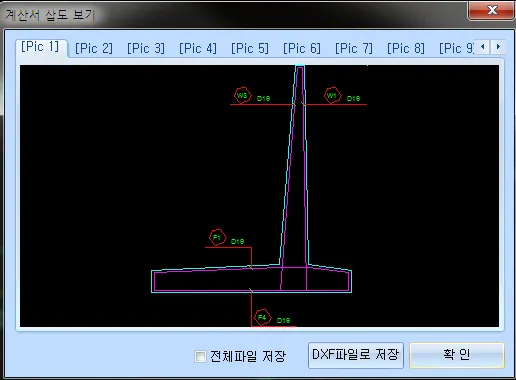Select the [Pic 4] tab
The width and height of the screenshot is (516, 380).
tap(198, 49)
